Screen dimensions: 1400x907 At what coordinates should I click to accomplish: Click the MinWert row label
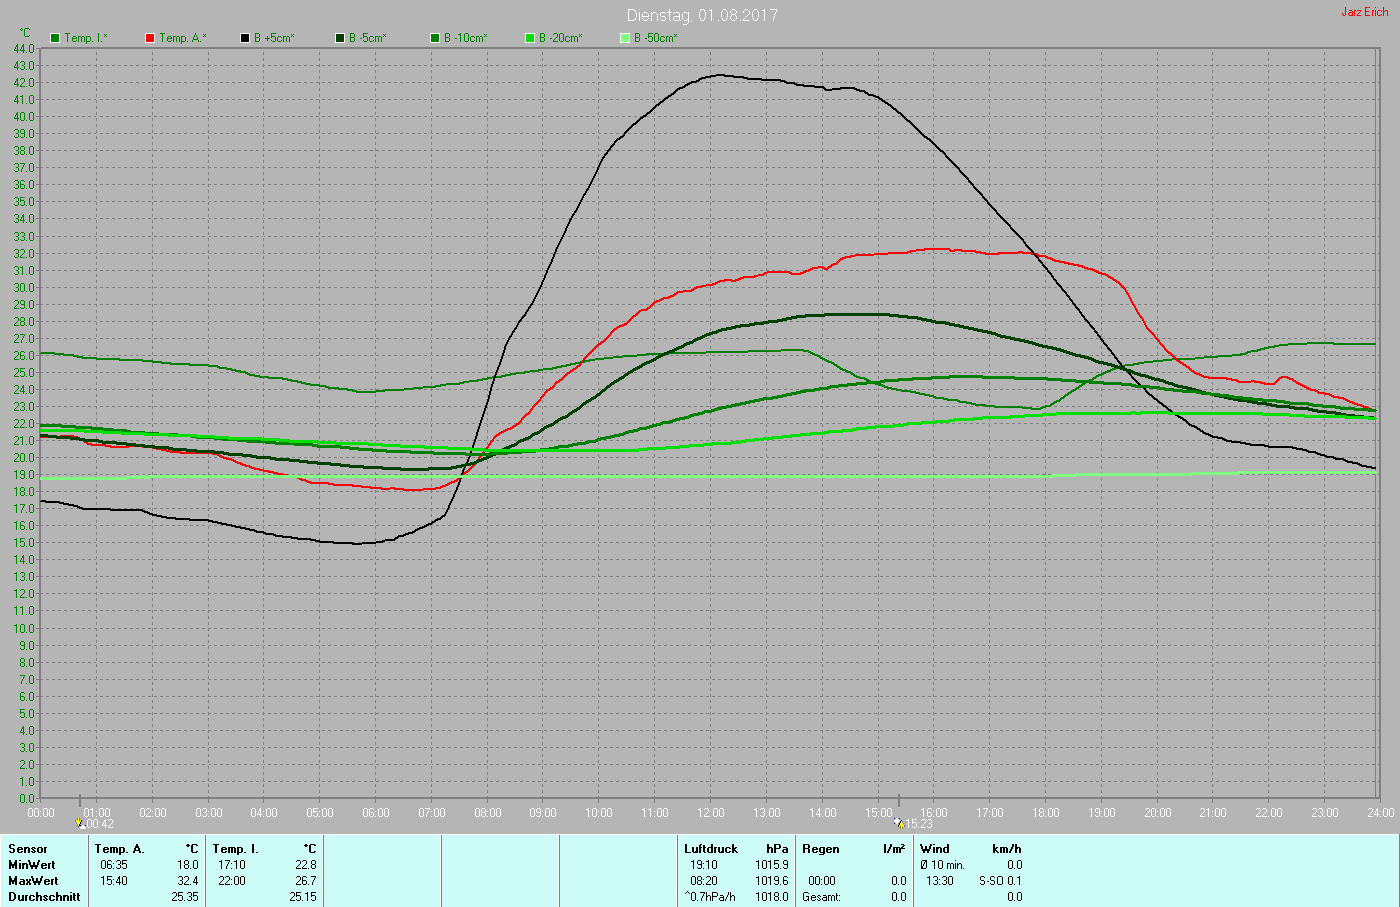31,865
